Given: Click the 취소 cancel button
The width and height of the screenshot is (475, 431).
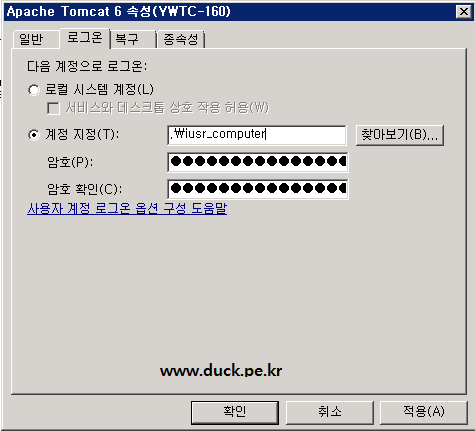Looking at the screenshot, I should pyautogui.click(x=330, y=412).
